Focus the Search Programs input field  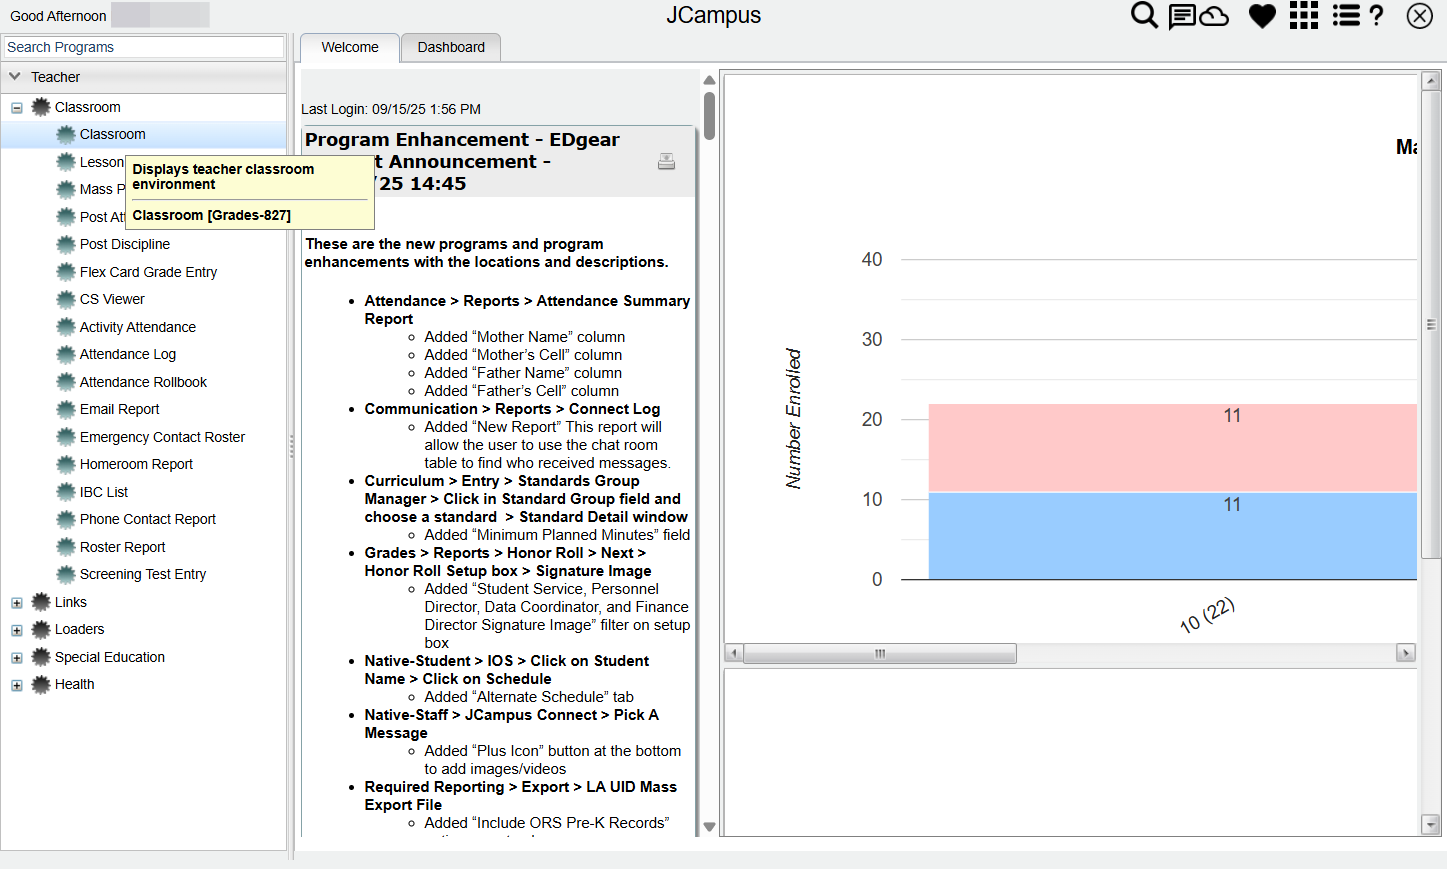click(144, 47)
